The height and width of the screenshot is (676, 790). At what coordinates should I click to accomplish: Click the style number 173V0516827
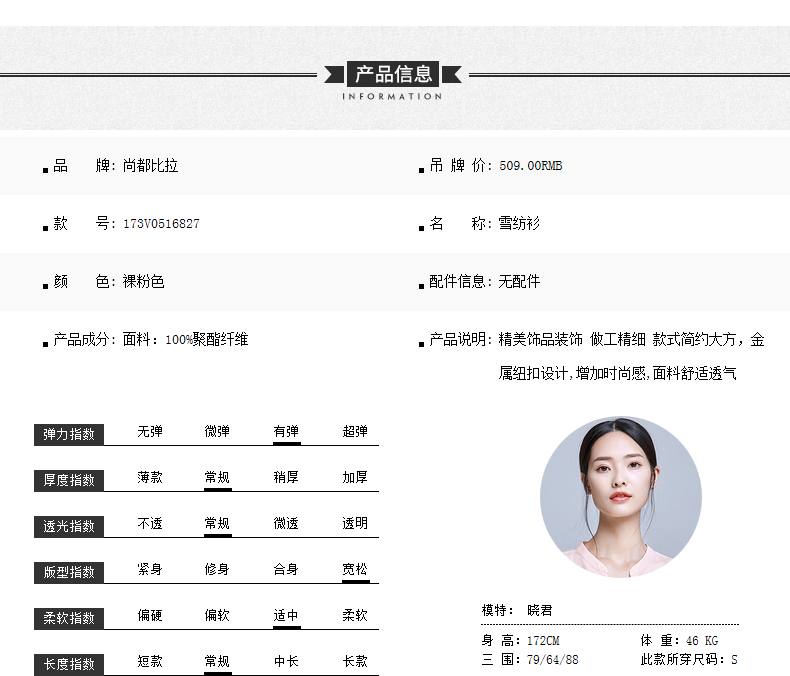point(161,224)
